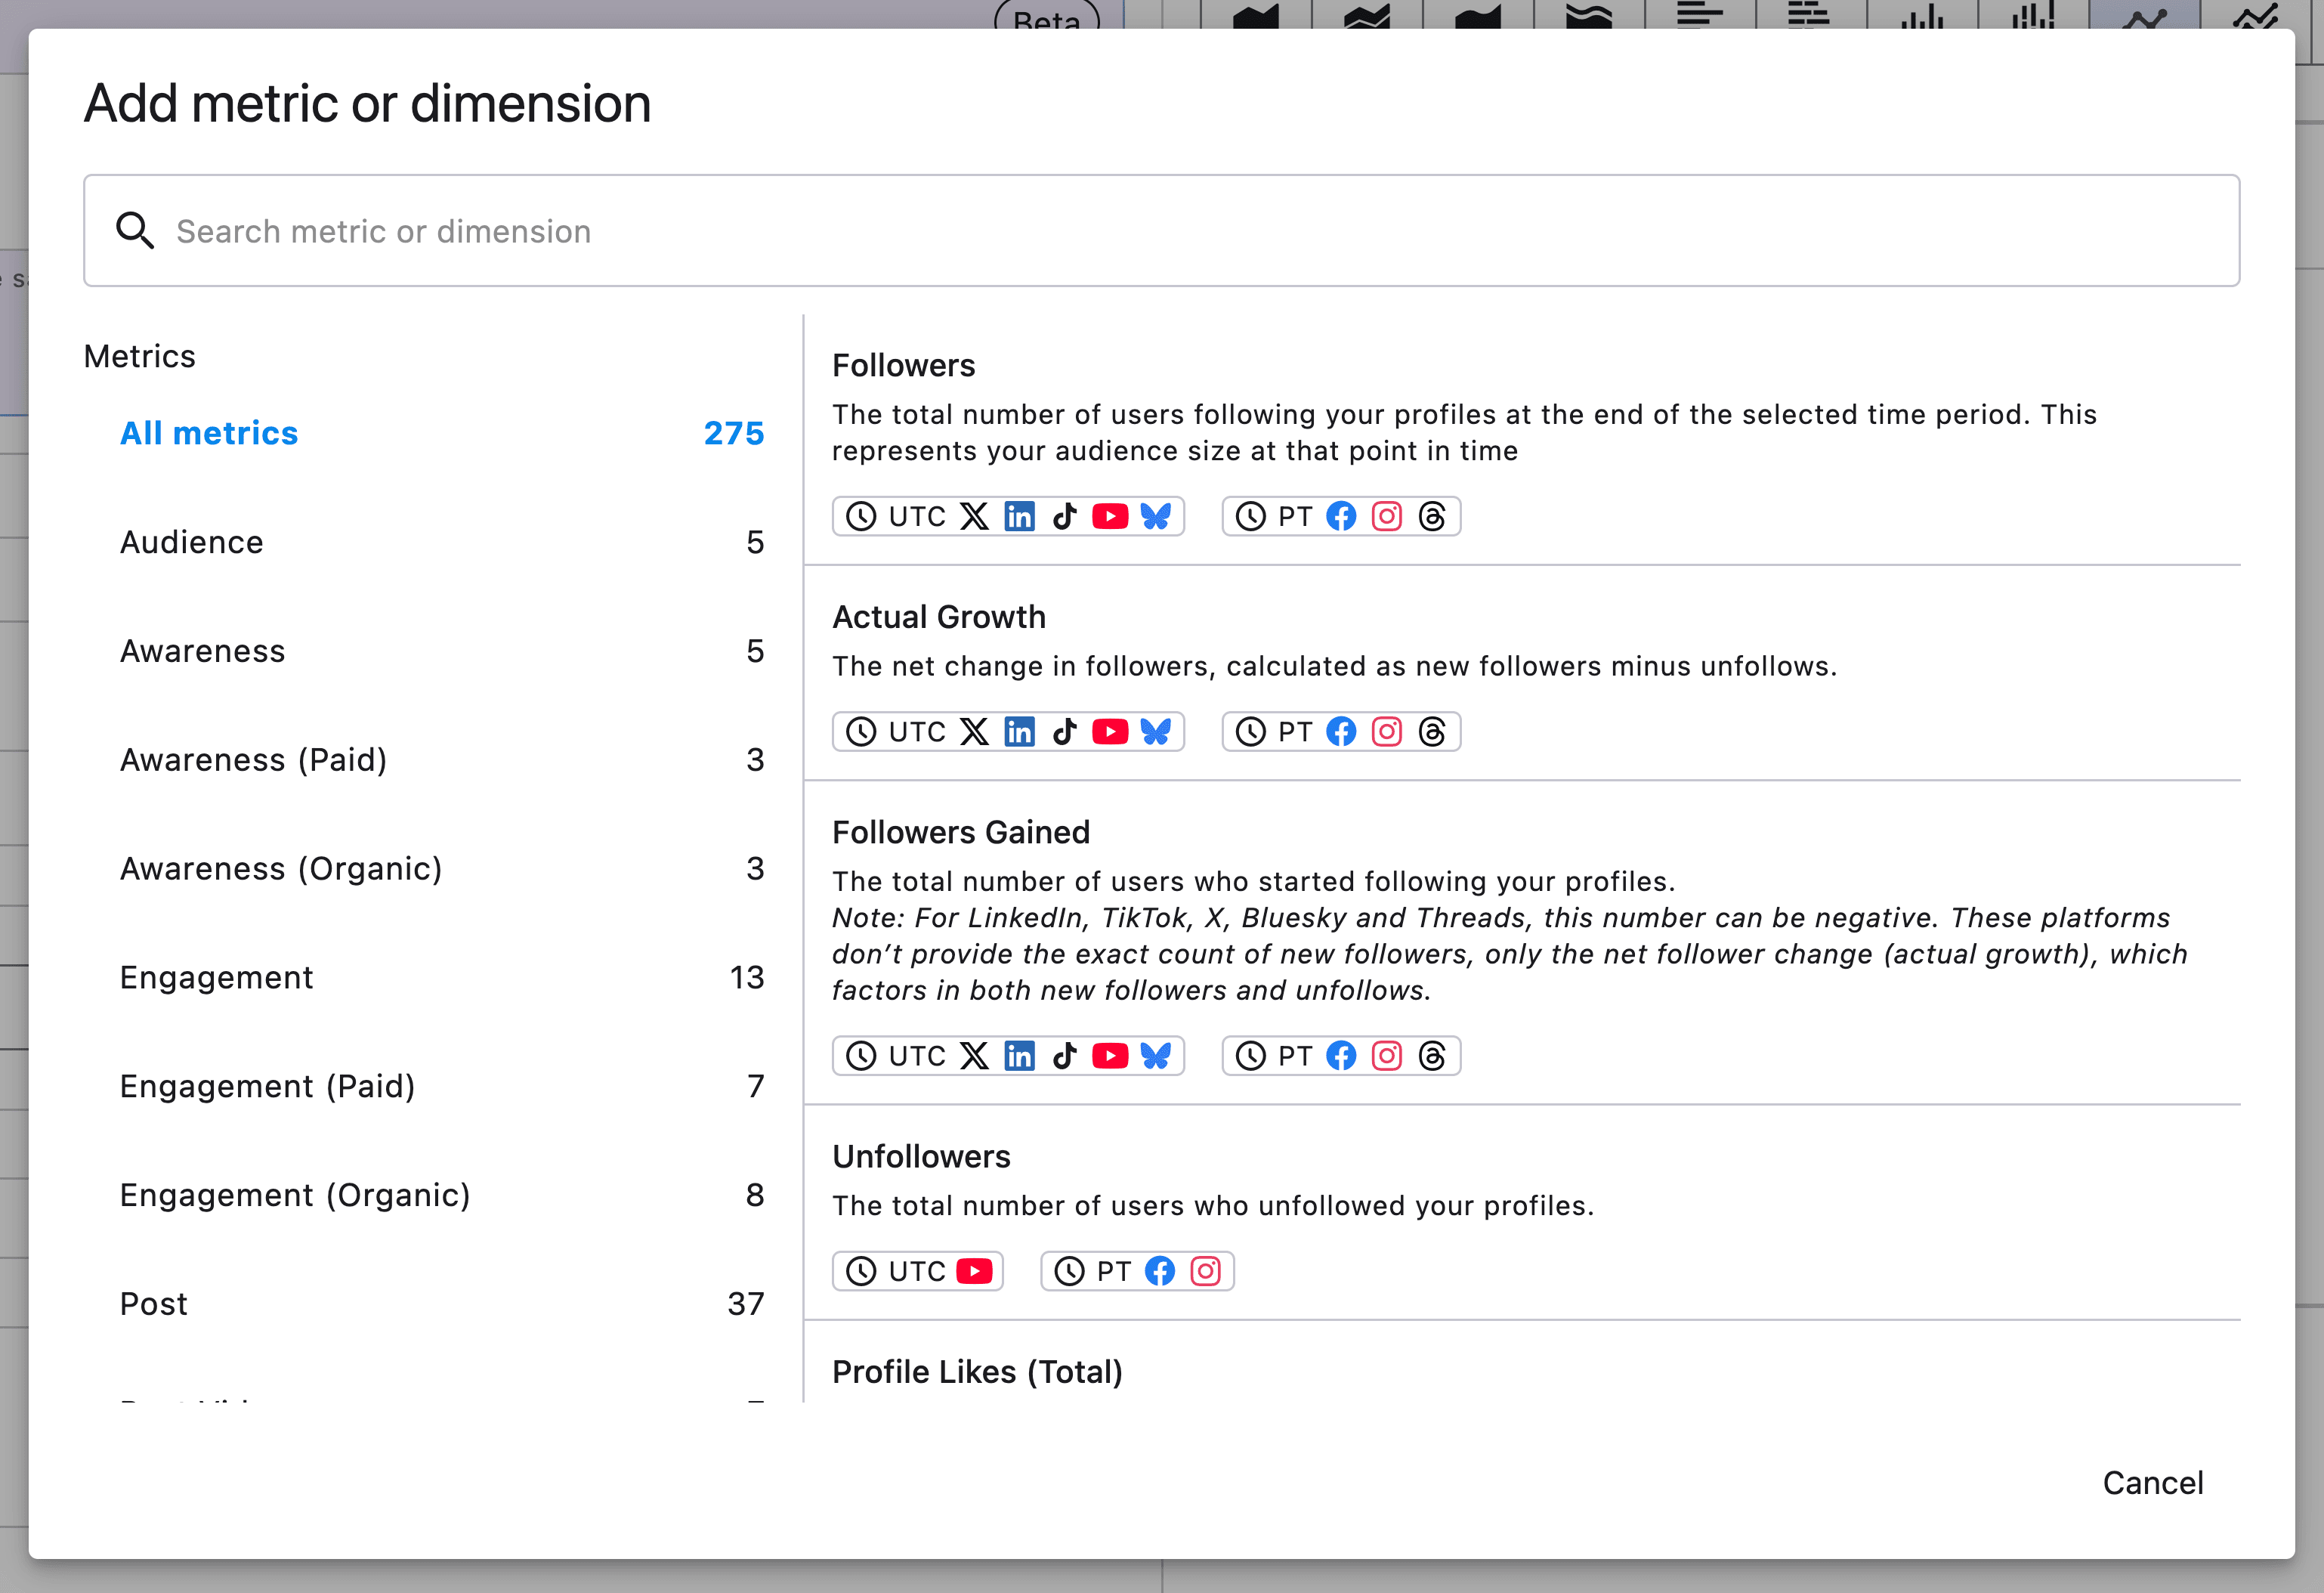Choose the Followers metric title
The width and height of the screenshot is (2324, 1593).
[903, 366]
